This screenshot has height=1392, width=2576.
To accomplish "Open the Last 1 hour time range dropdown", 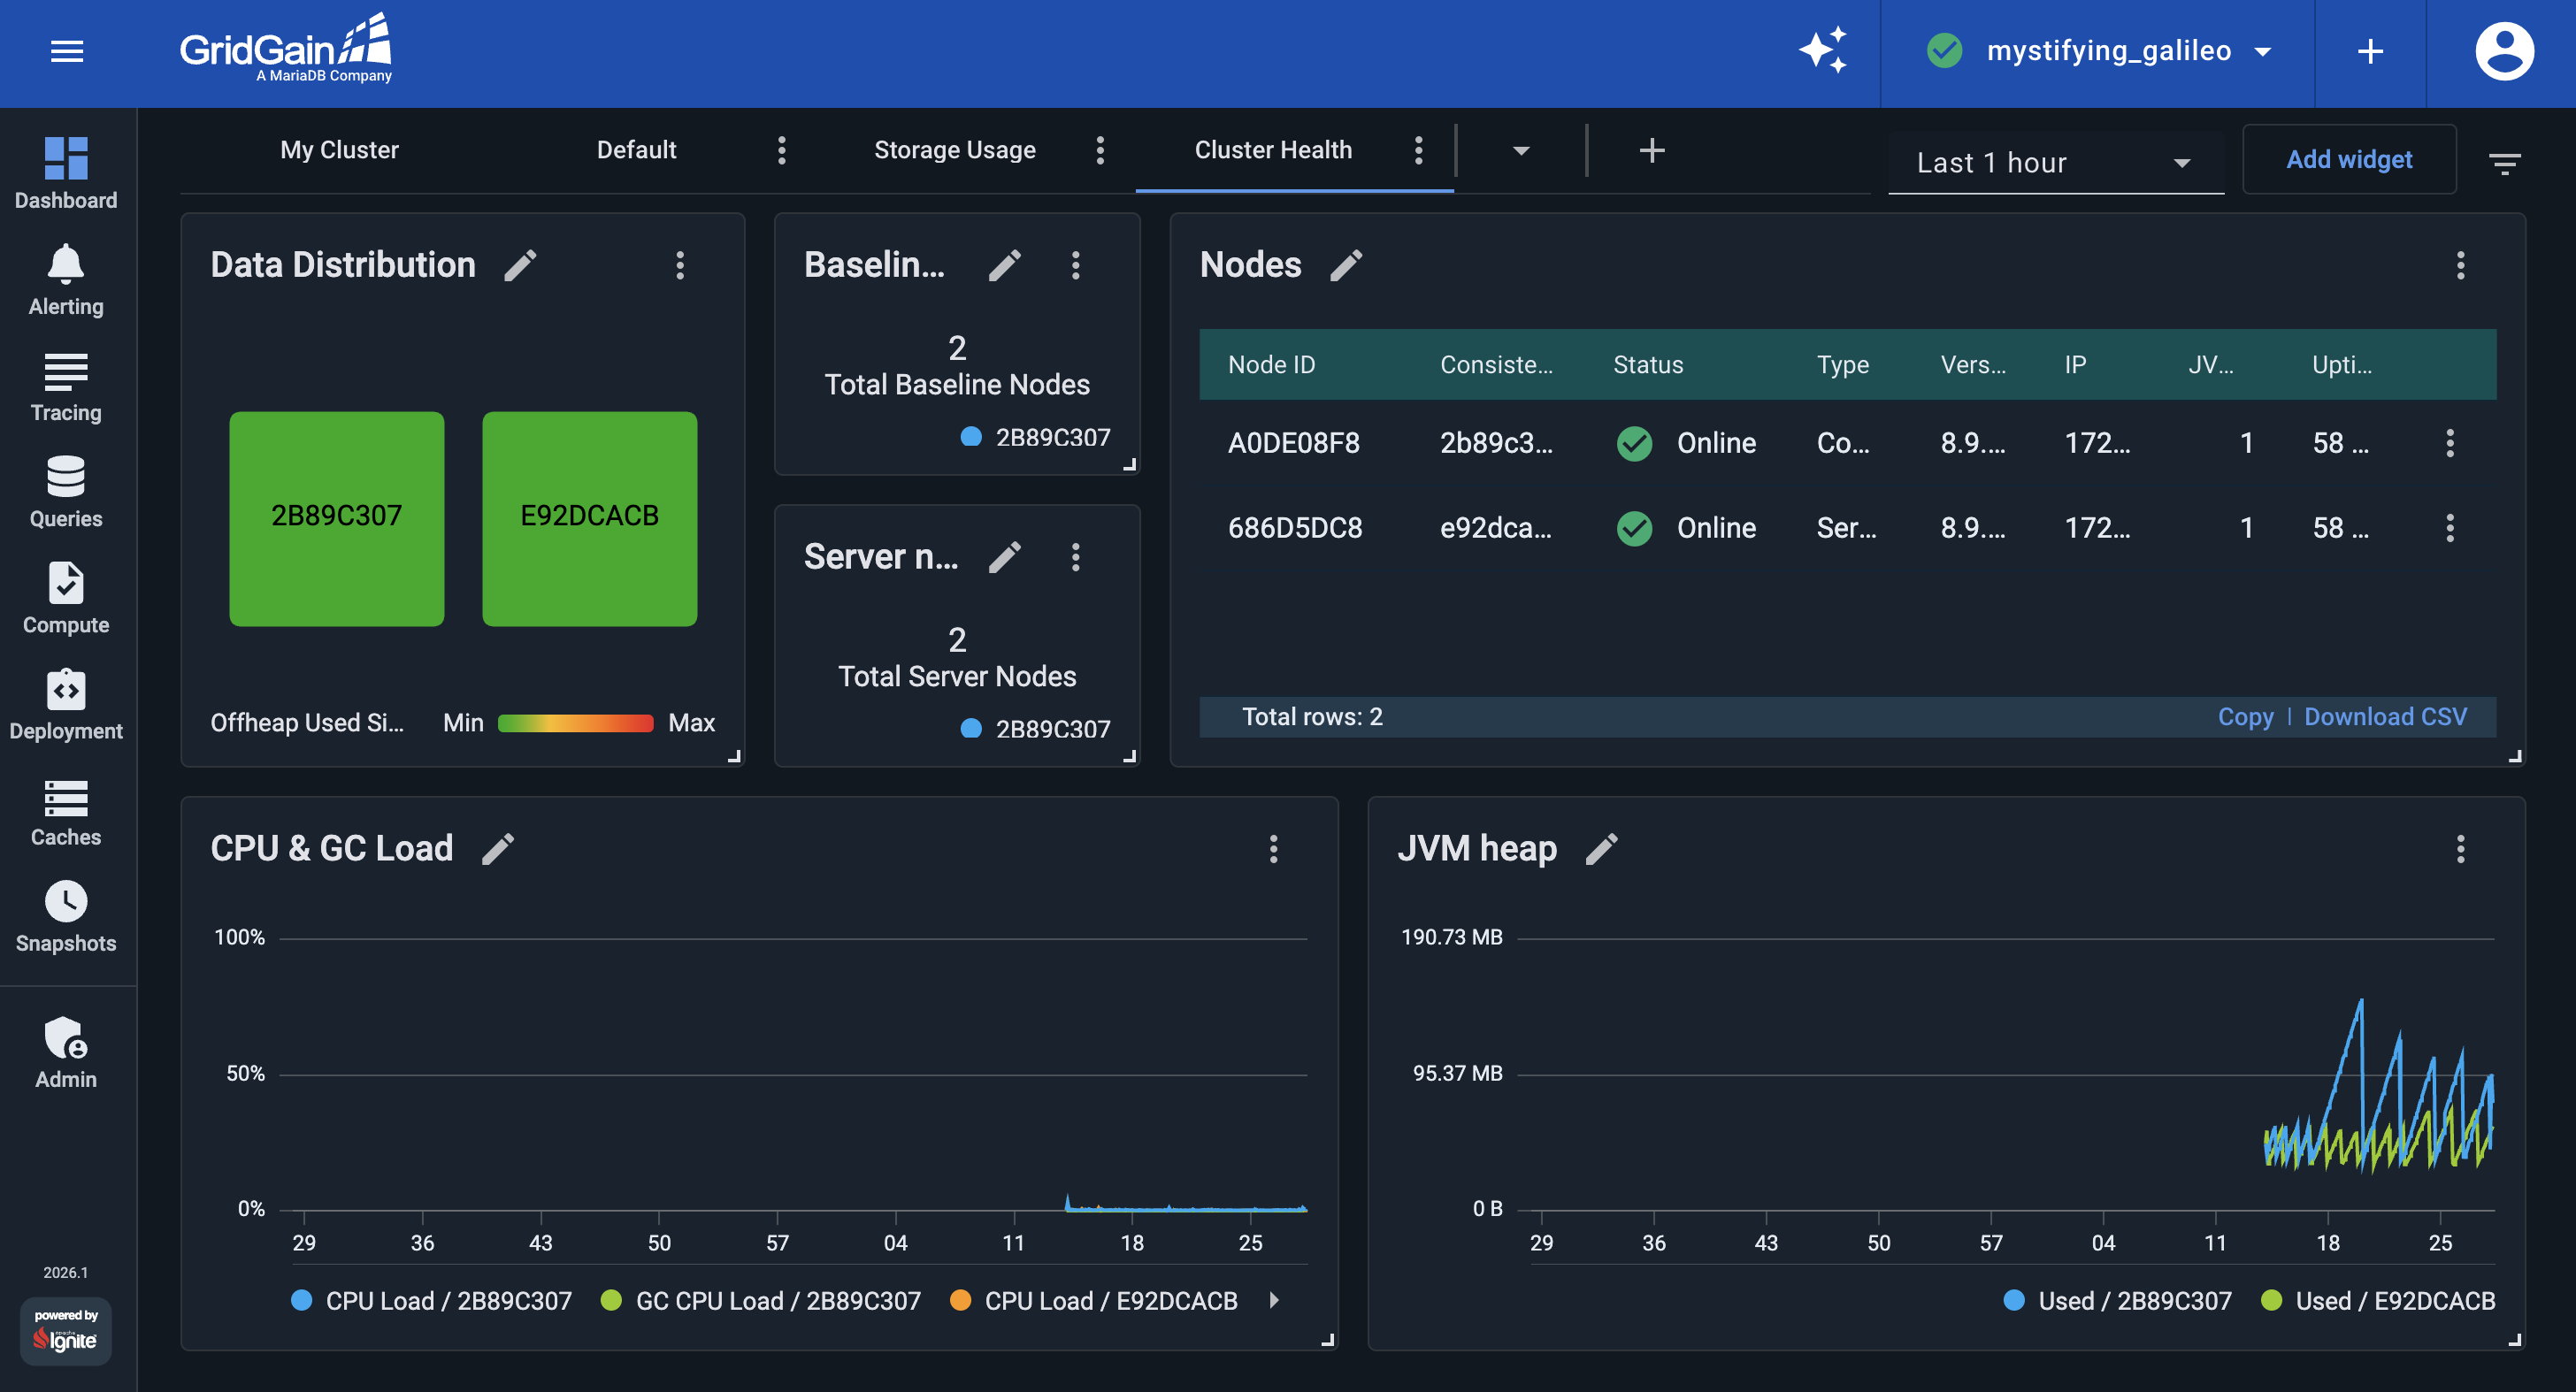I will click(x=2055, y=162).
